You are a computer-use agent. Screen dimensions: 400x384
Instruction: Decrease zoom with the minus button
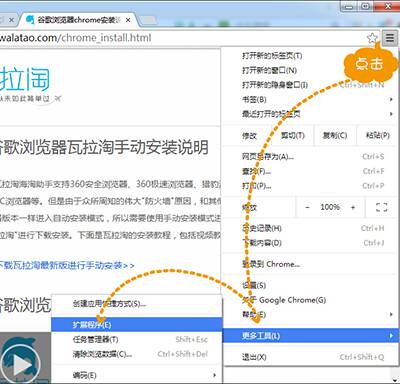point(307,207)
